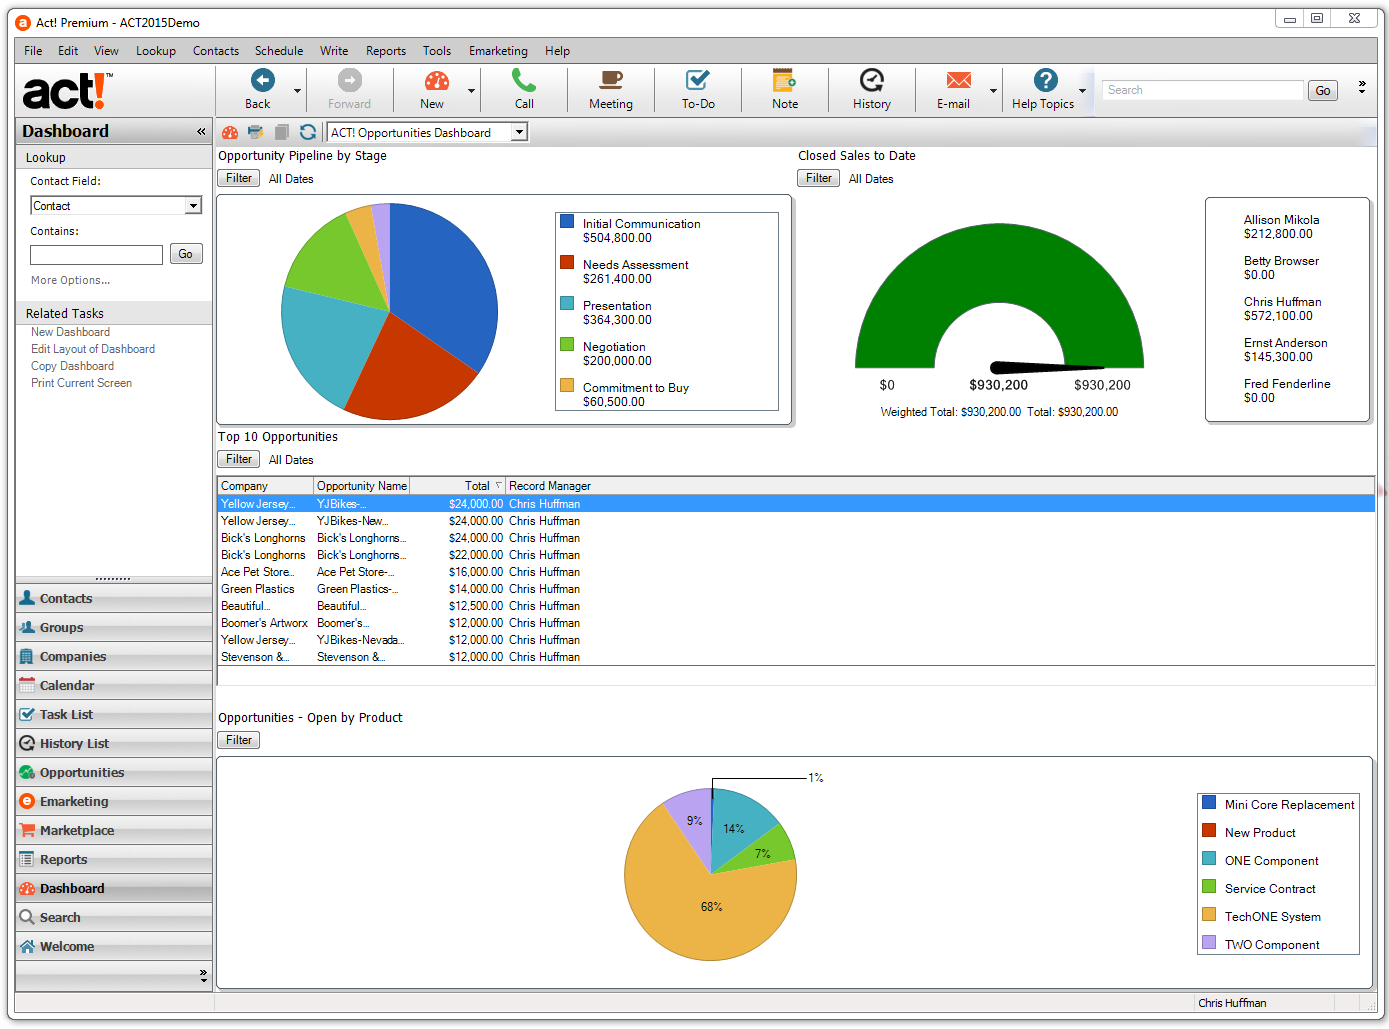Open Calendar in the navigation pane
The height and width of the screenshot is (1029, 1389).
click(x=113, y=685)
